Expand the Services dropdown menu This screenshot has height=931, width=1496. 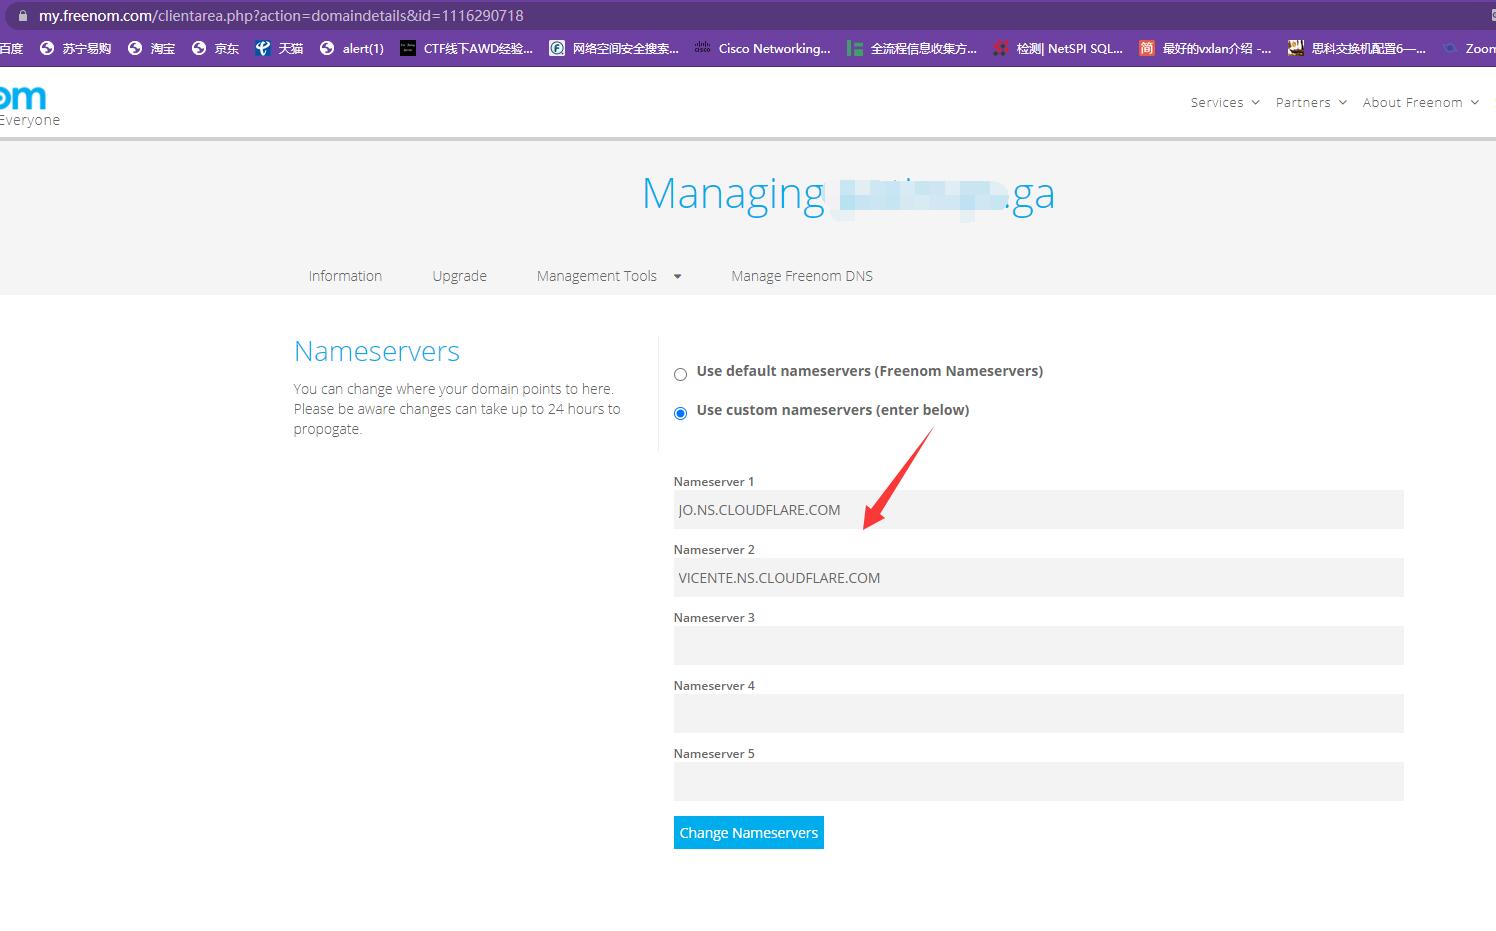tap(1225, 102)
